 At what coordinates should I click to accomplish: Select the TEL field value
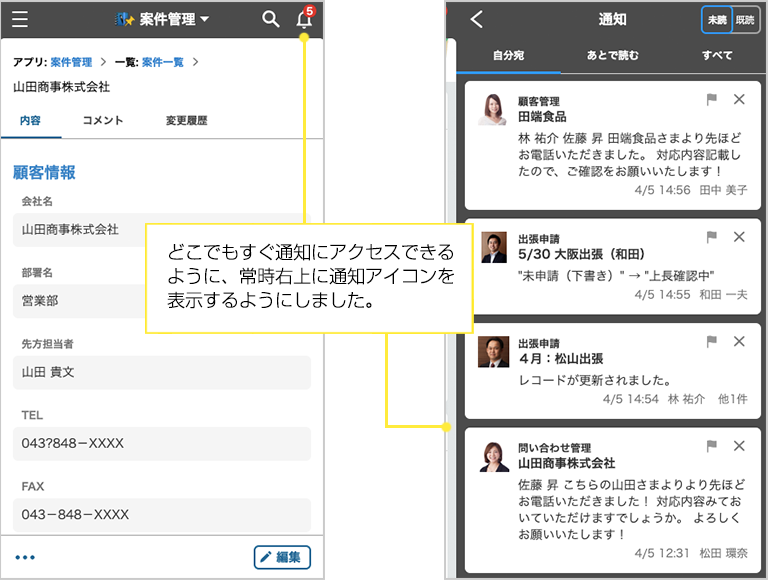point(162,444)
